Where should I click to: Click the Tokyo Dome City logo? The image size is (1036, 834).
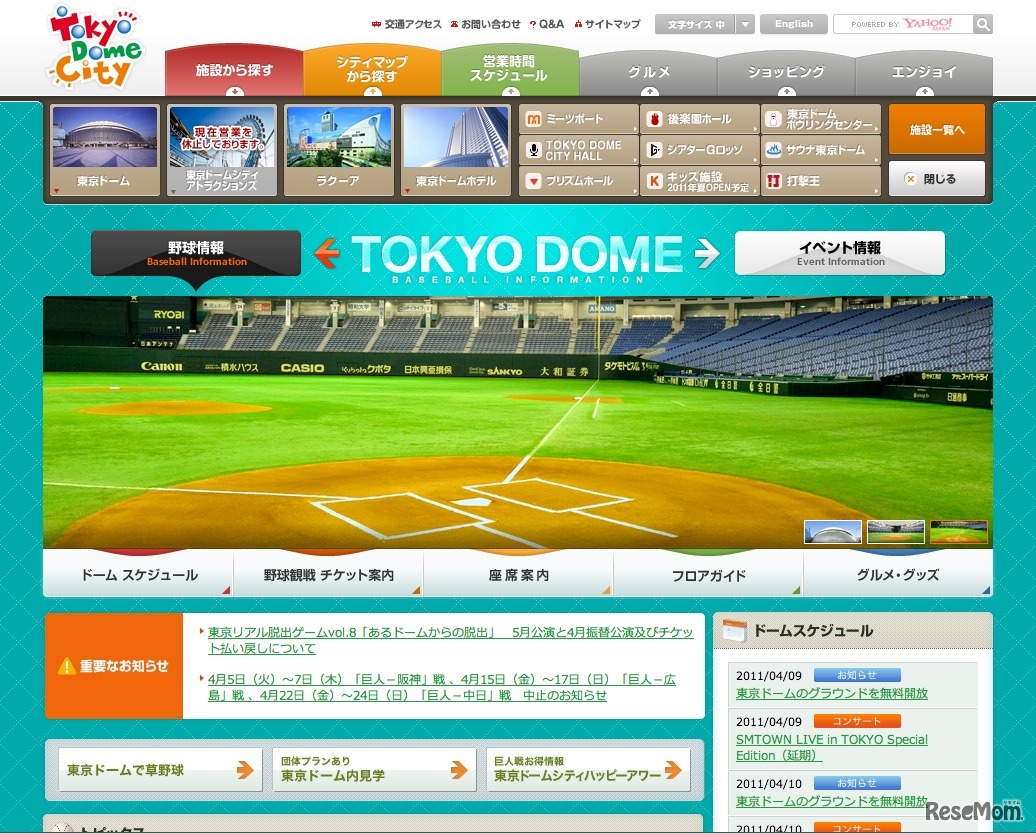coord(95,47)
